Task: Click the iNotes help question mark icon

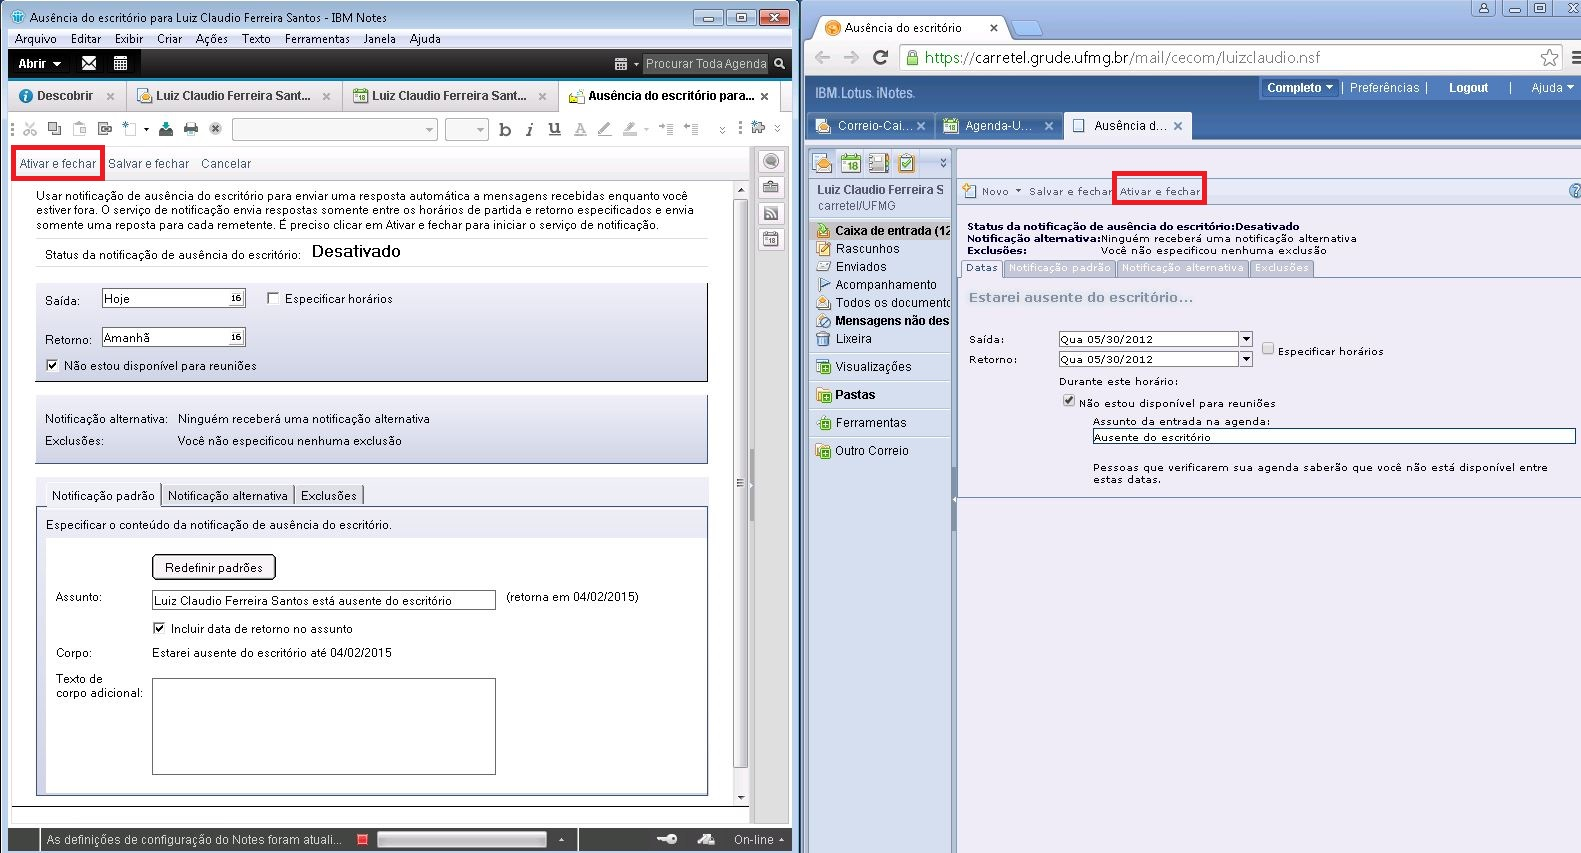Action: pos(1575,191)
